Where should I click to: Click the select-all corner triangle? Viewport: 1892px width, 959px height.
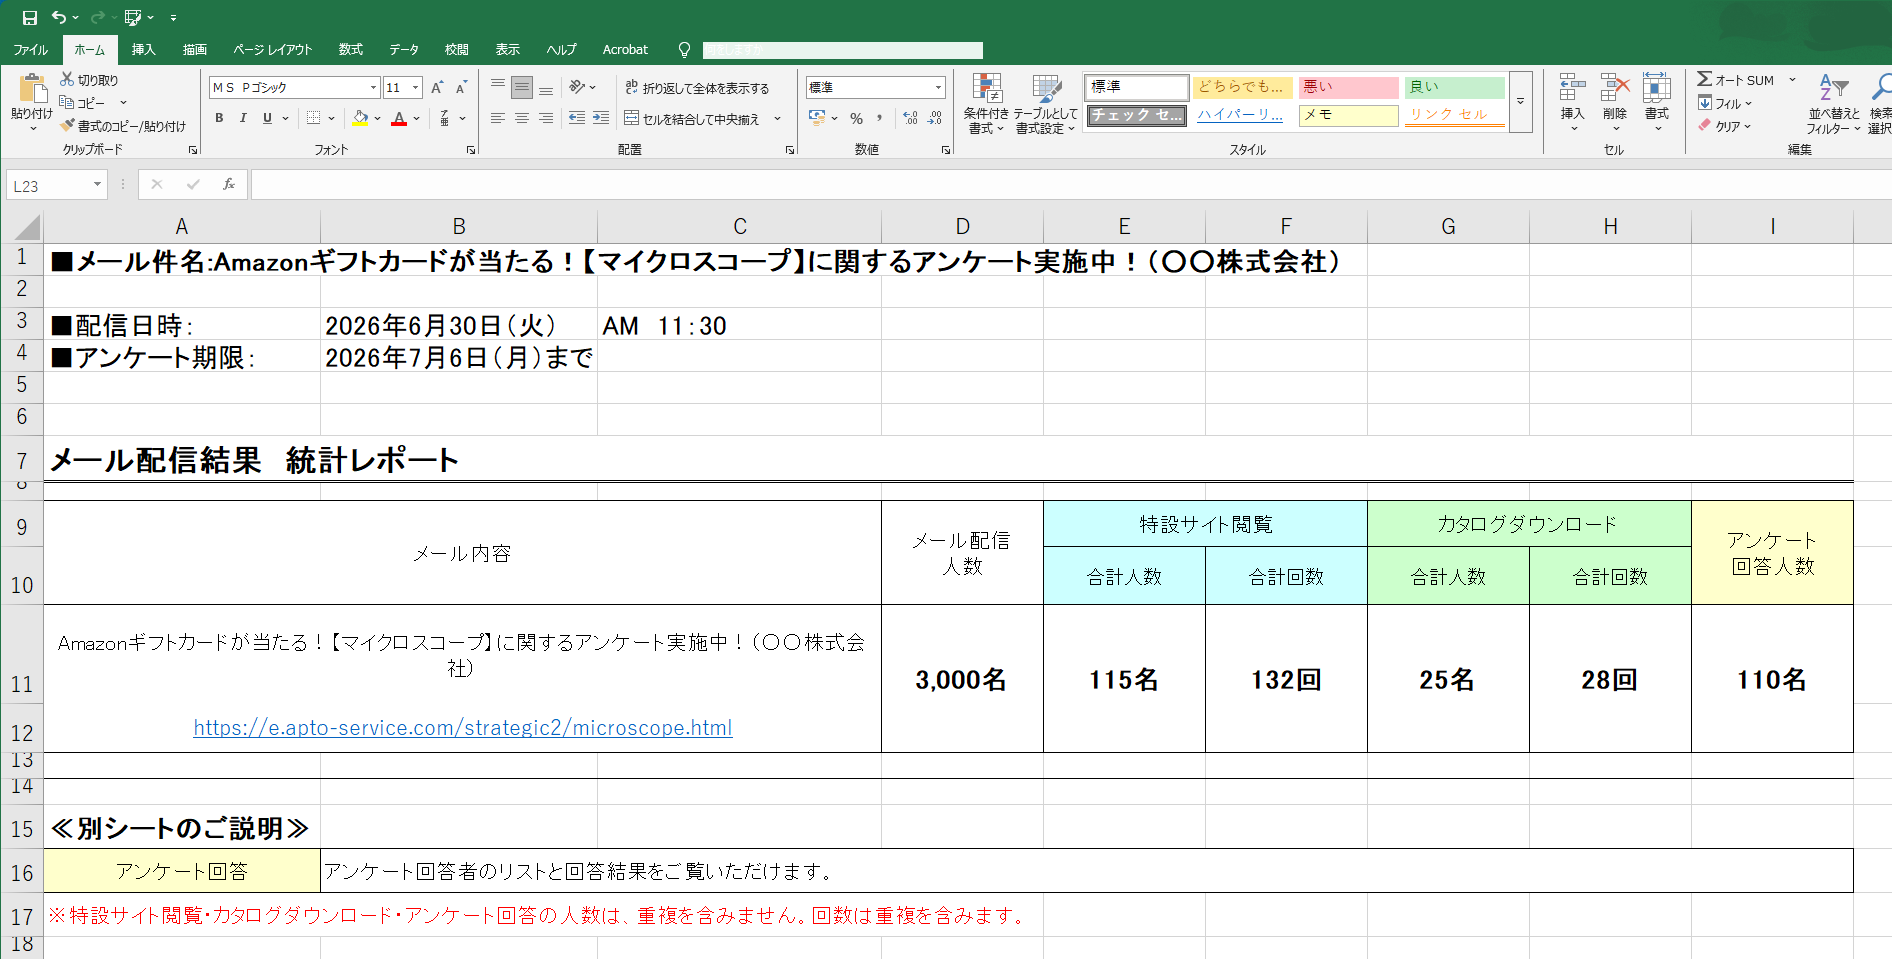click(25, 227)
